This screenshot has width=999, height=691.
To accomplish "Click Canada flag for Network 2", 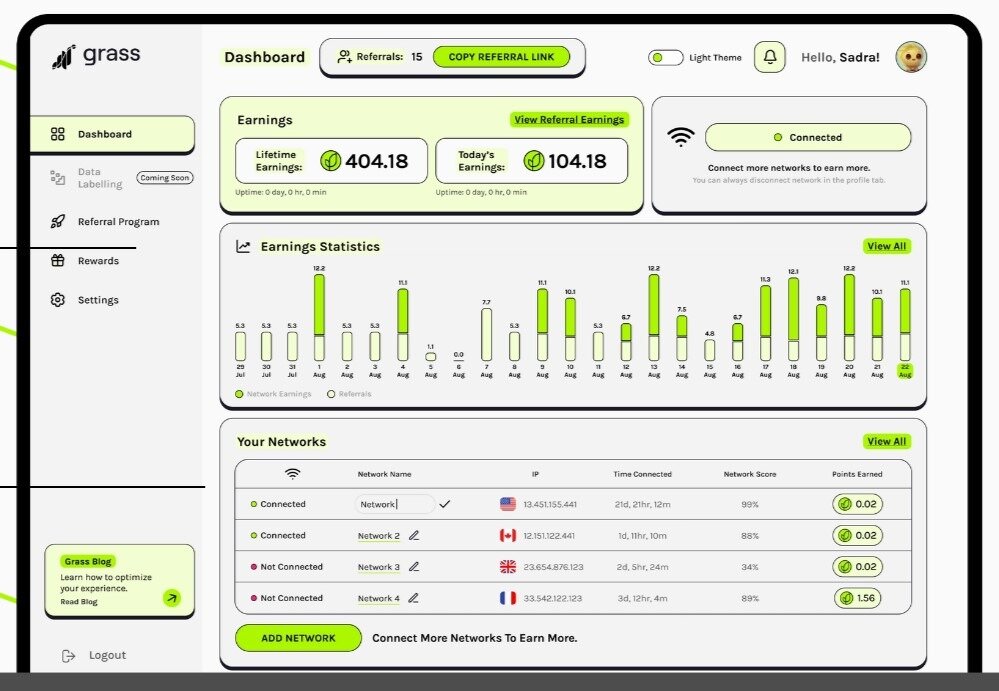I will (x=508, y=536).
